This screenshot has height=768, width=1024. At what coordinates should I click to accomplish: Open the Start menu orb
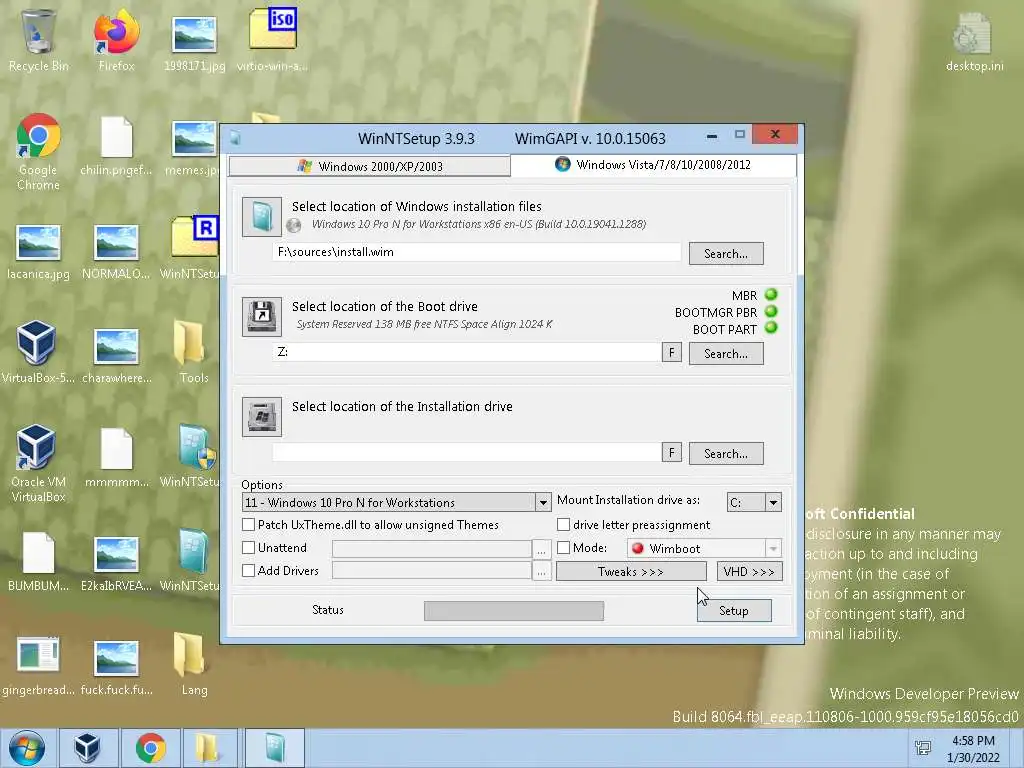(26, 748)
